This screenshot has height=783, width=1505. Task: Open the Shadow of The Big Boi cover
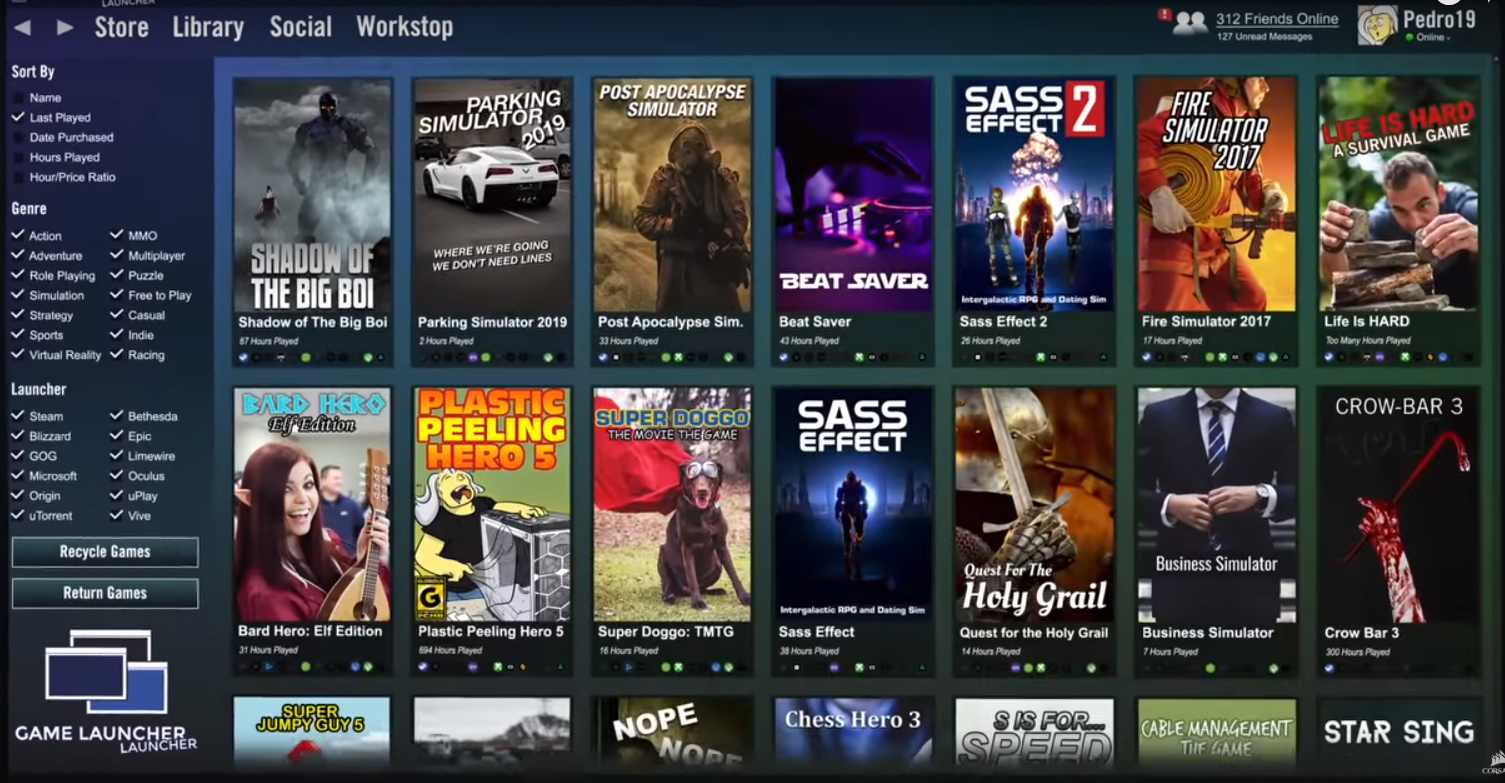click(312, 195)
